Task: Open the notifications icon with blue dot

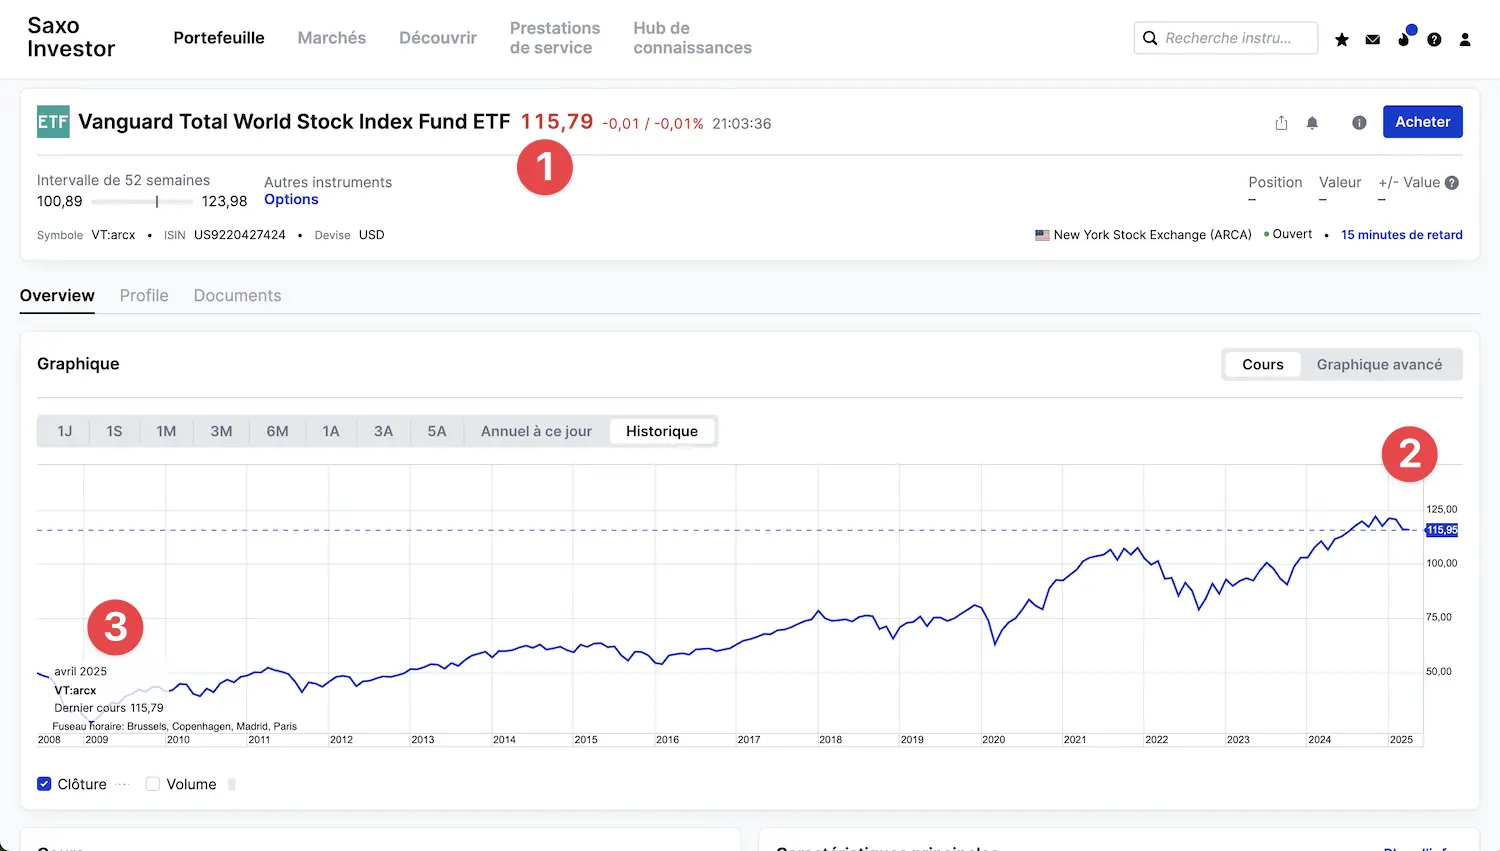Action: click(x=1405, y=37)
